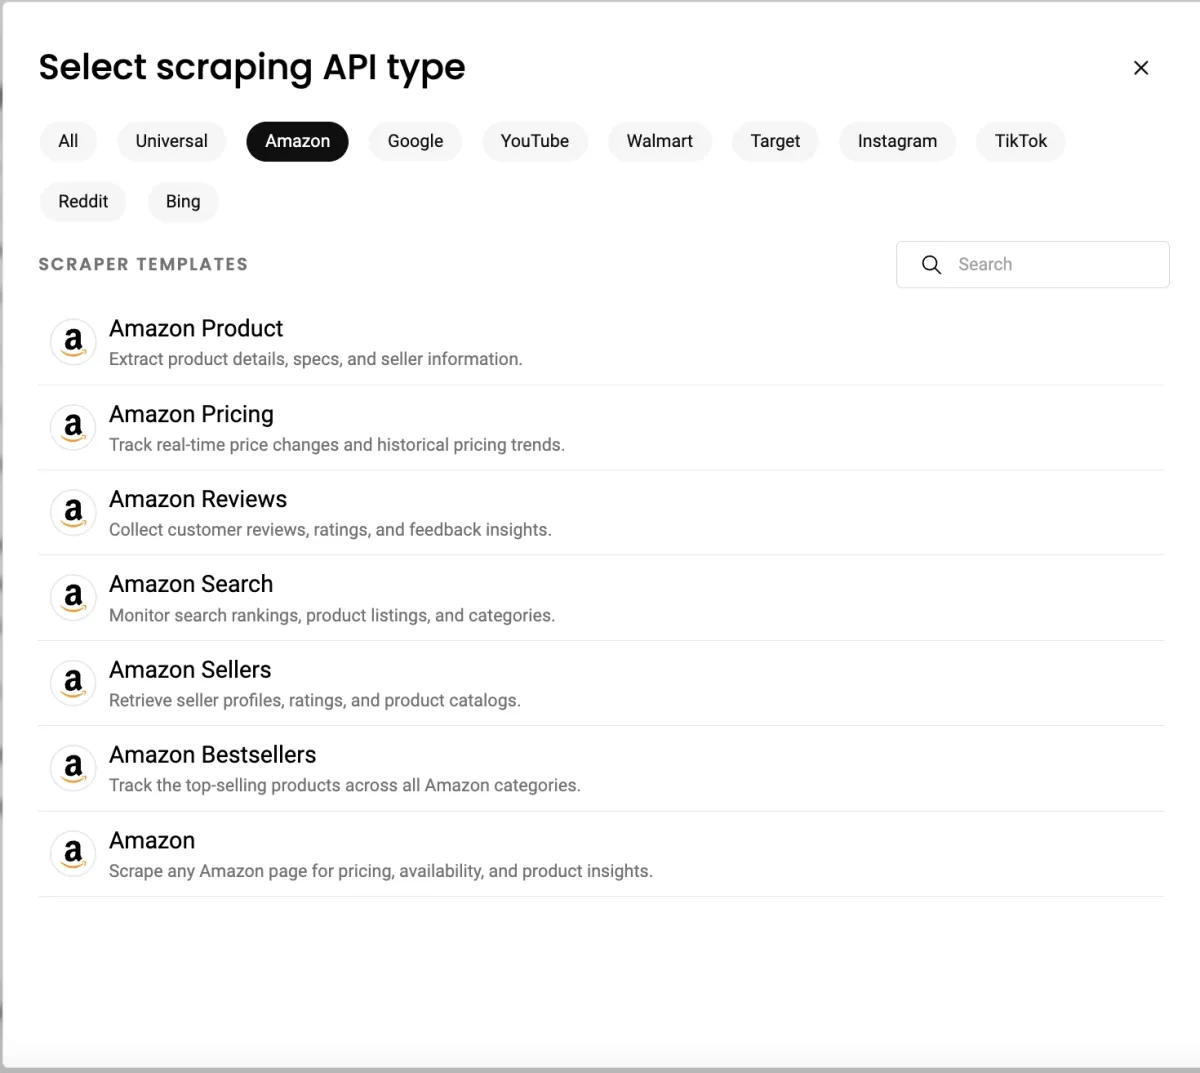This screenshot has width=1200, height=1073.
Task: Click the Amazon Sellers row icon
Action: (x=73, y=683)
